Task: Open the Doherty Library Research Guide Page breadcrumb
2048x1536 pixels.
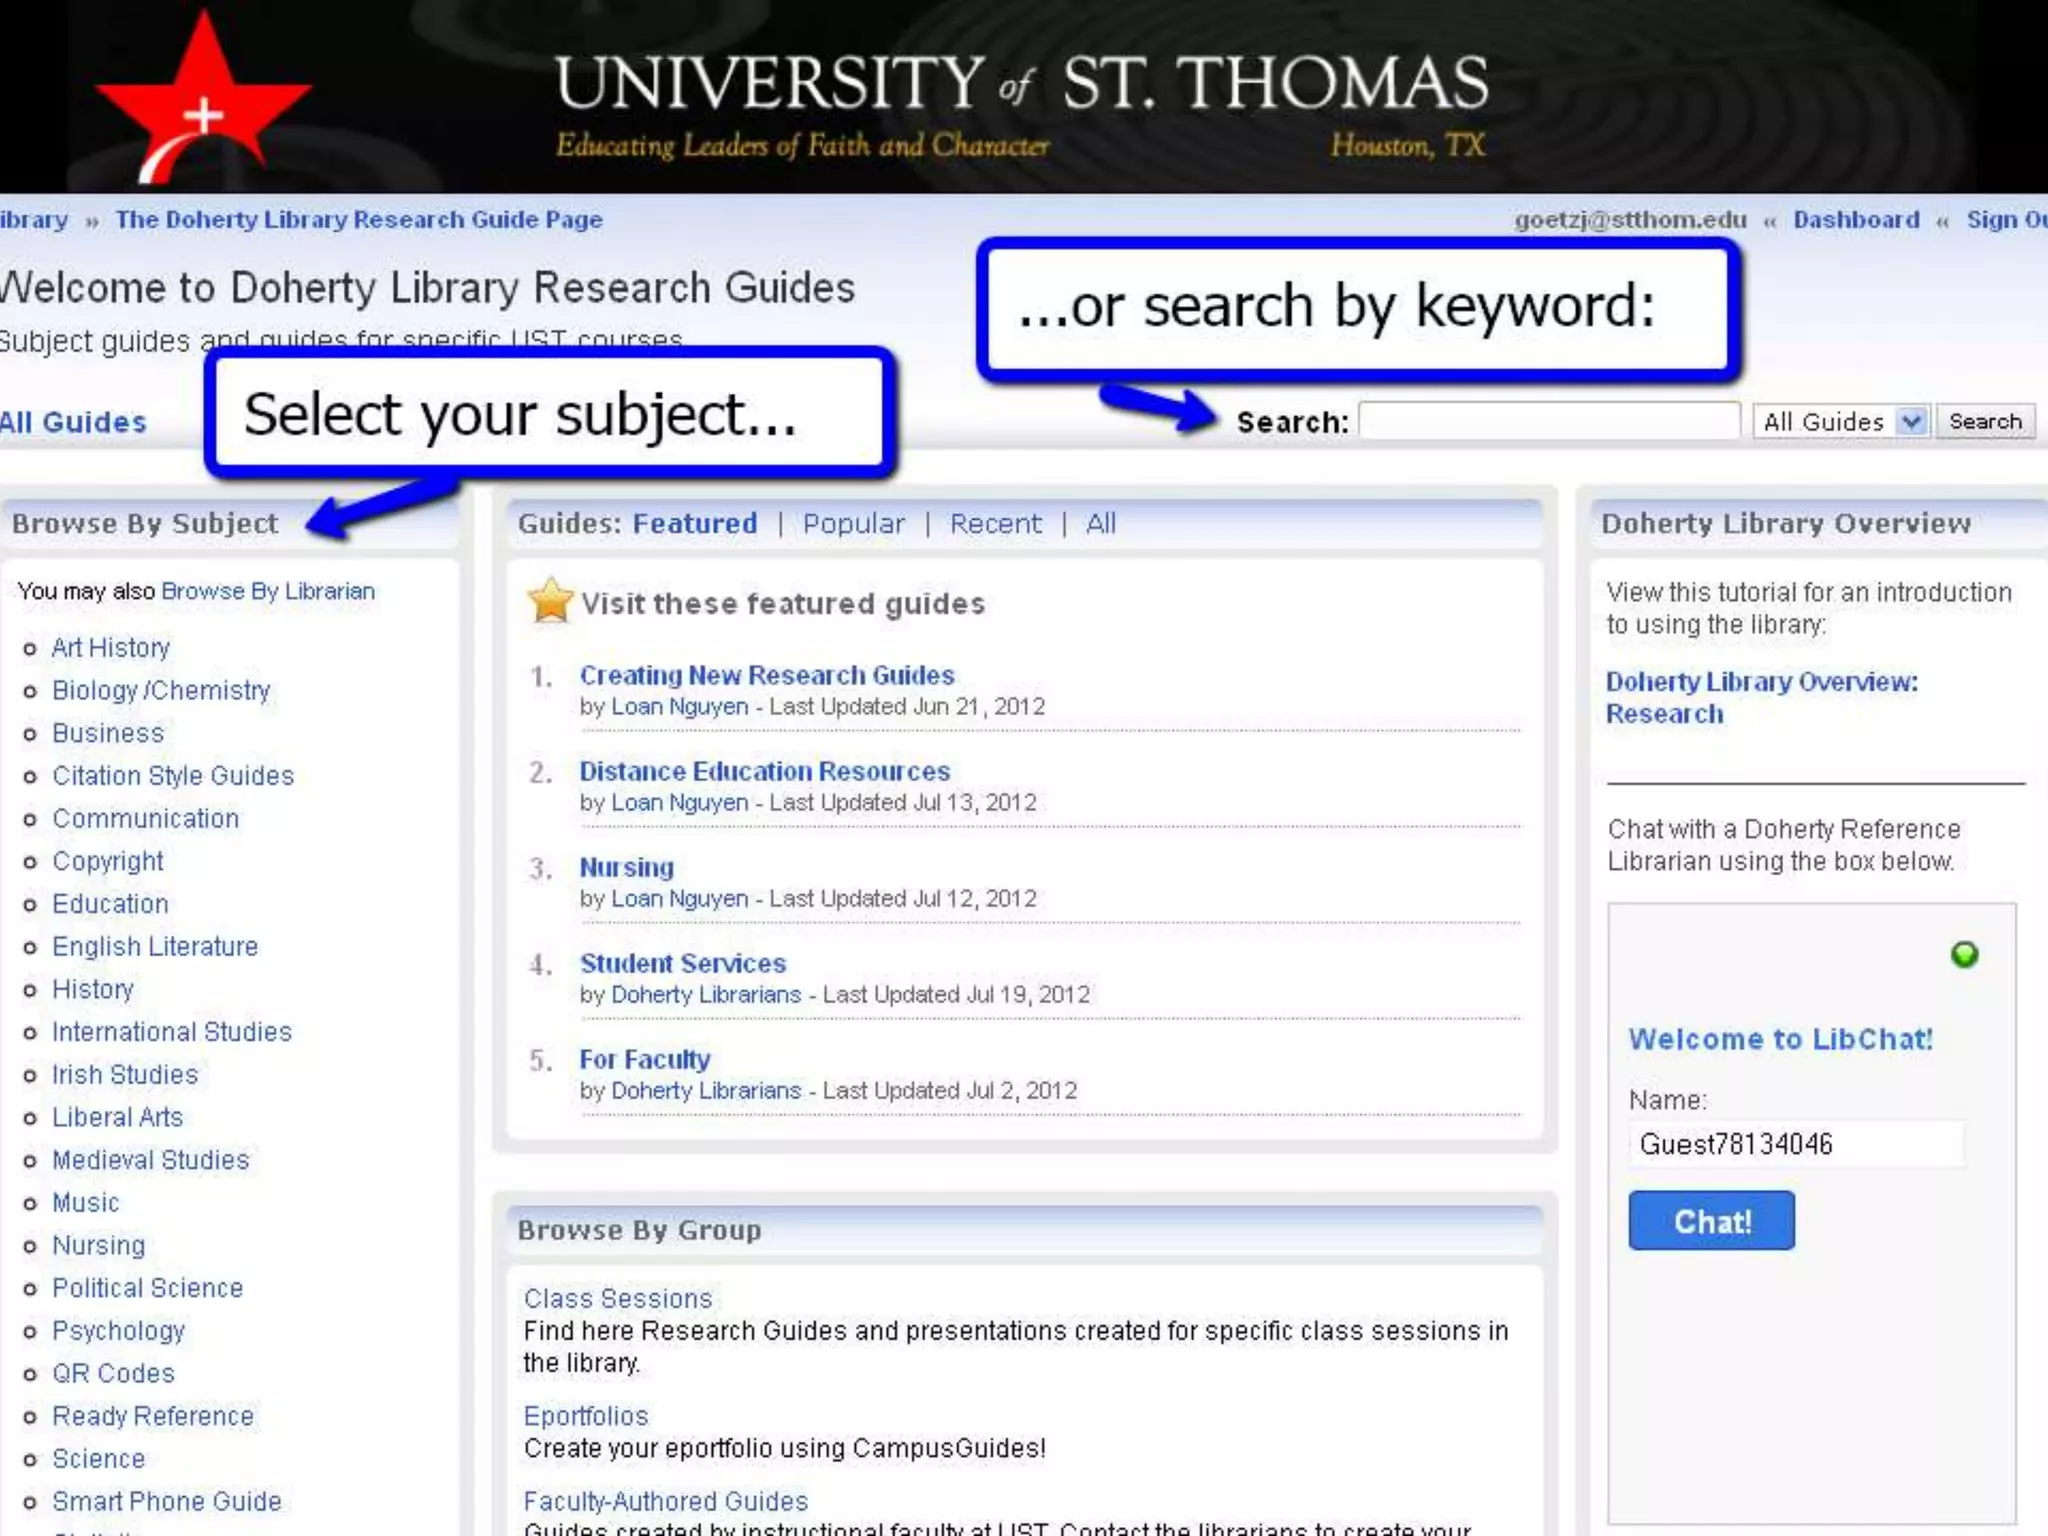Action: point(359,219)
